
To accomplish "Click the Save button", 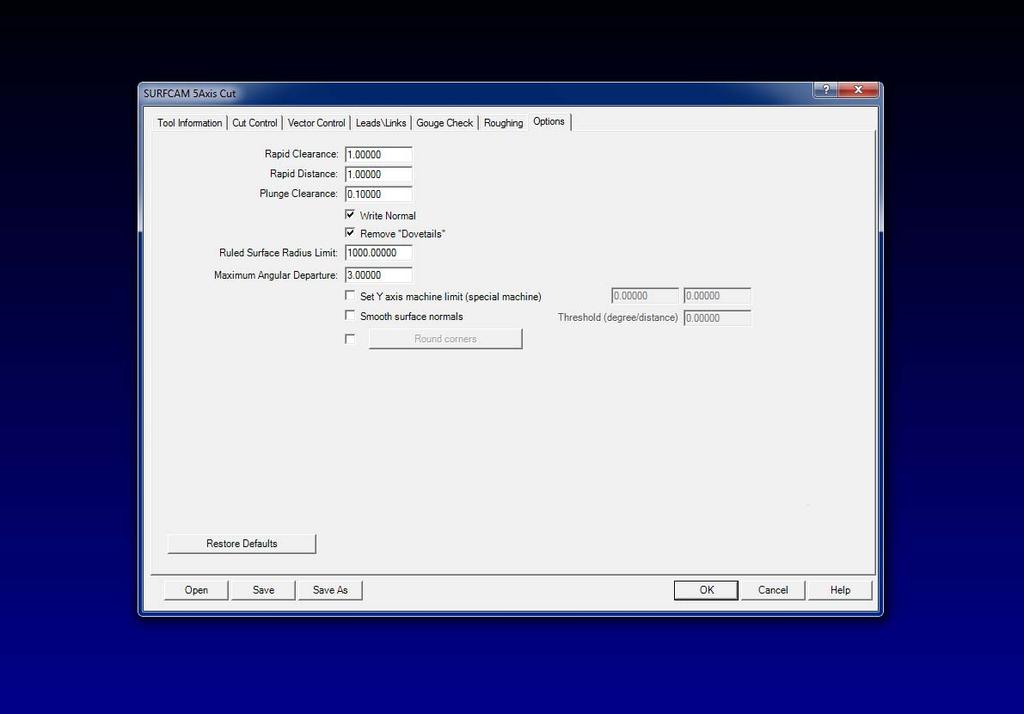I will (x=263, y=590).
